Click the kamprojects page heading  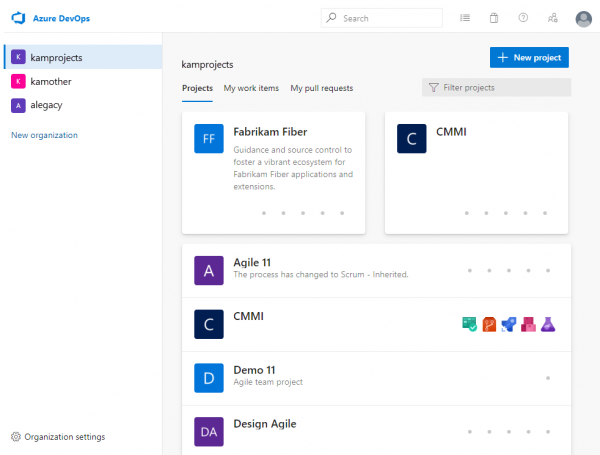click(x=207, y=64)
